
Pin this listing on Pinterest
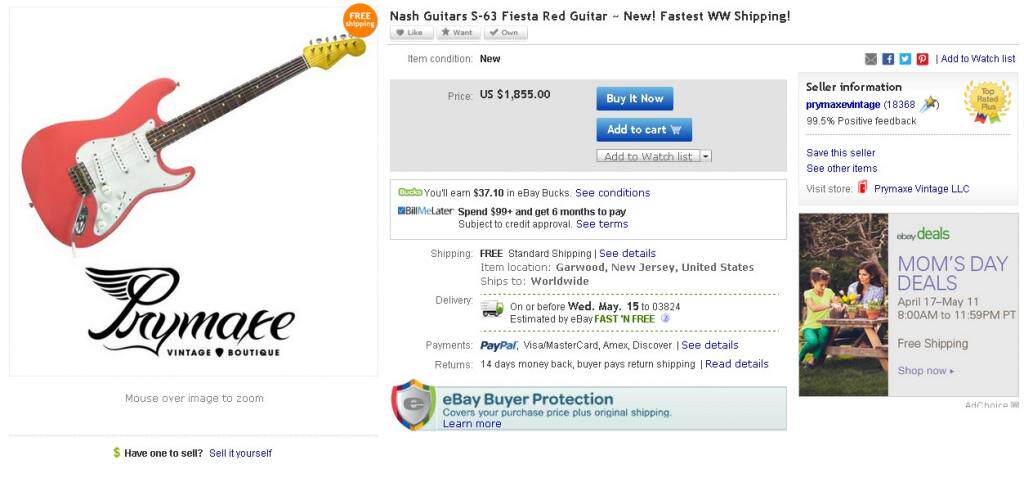[x=922, y=59]
